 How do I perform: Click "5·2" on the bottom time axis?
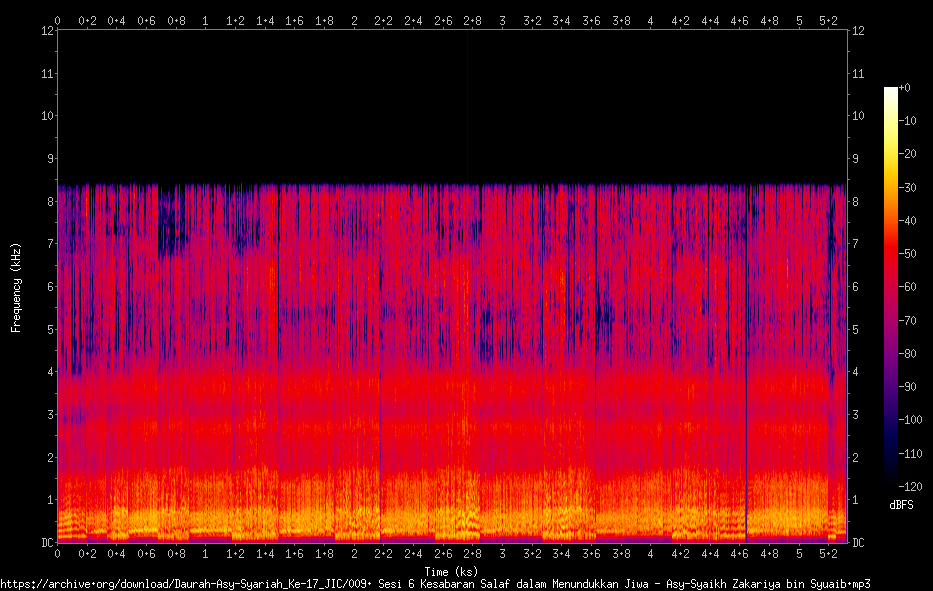click(x=828, y=554)
